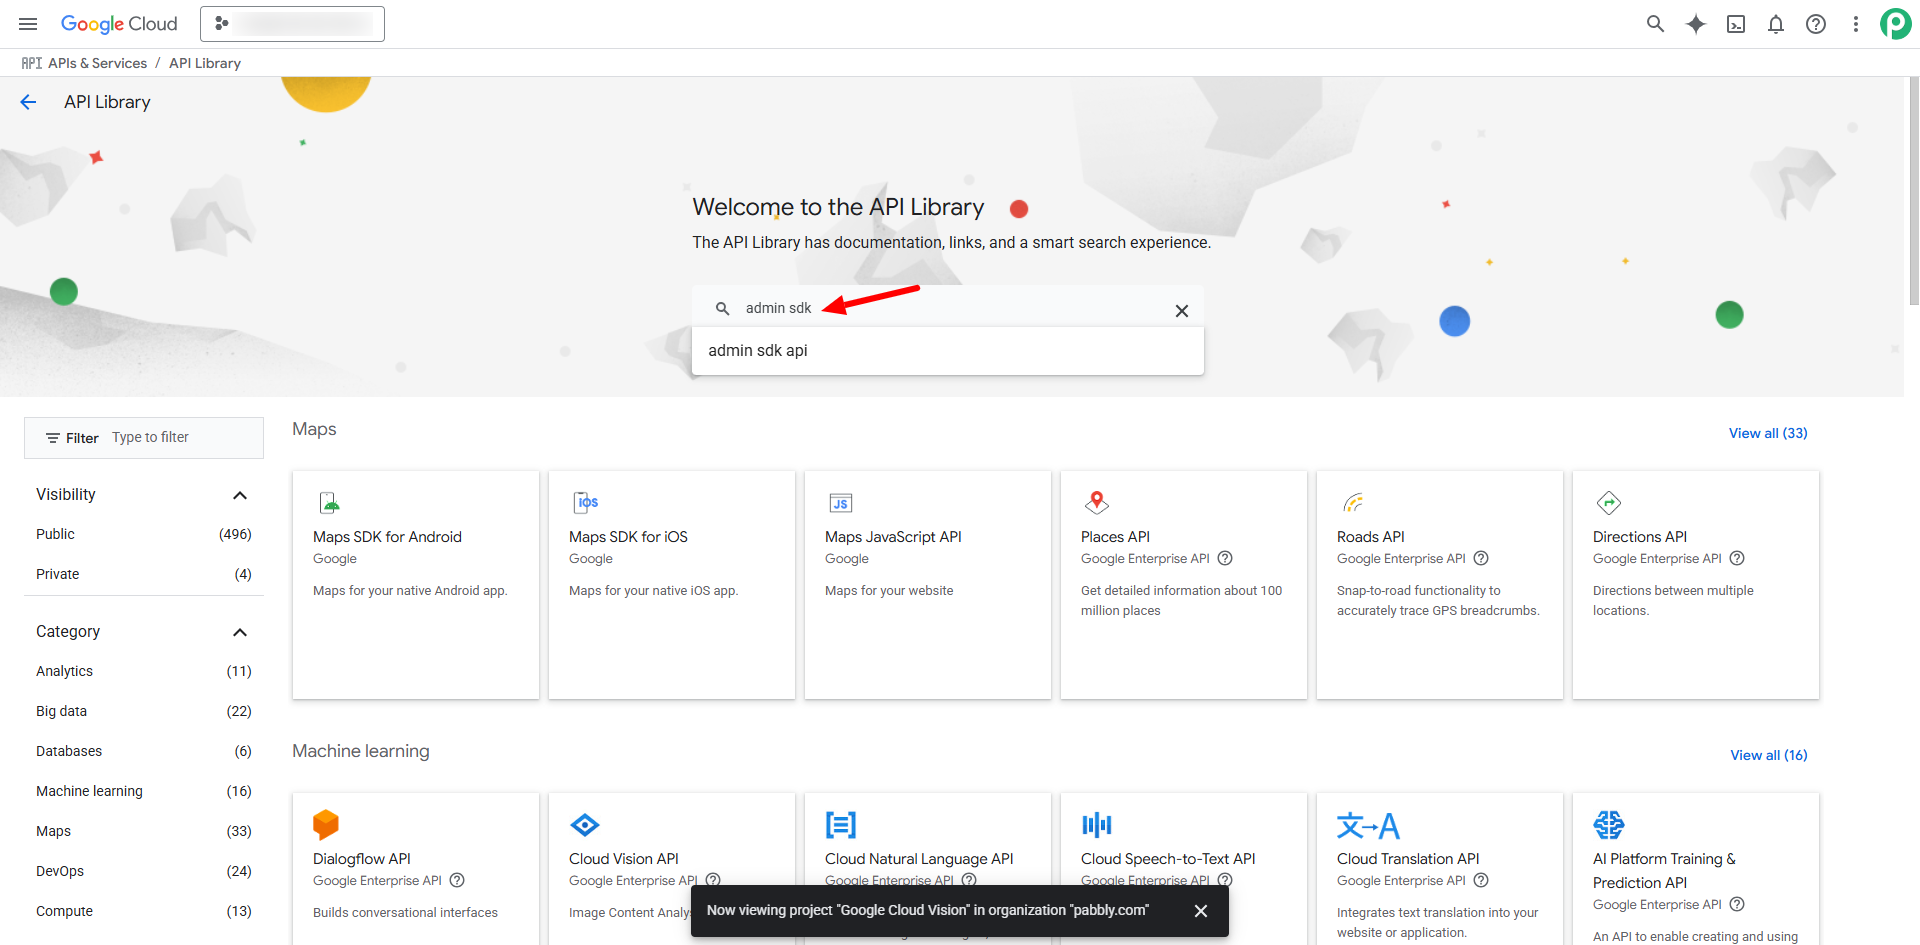Dismiss the project notification toast
Viewport: 1920px width, 945px height.
pyautogui.click(x=1201, y=911)
